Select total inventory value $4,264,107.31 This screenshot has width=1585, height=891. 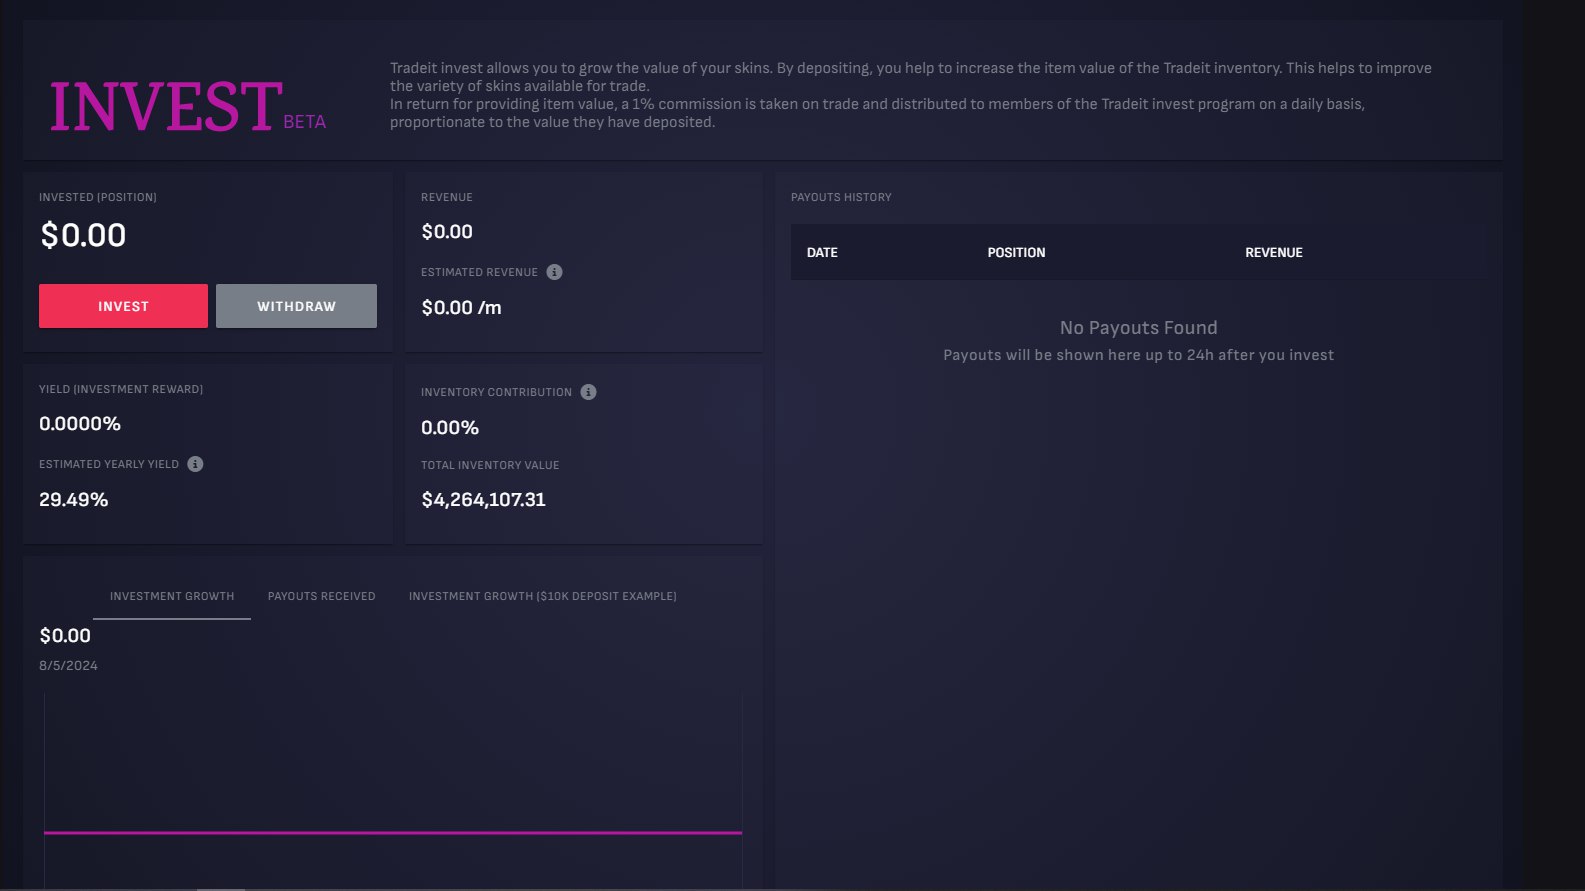click(x=483, y=499)
